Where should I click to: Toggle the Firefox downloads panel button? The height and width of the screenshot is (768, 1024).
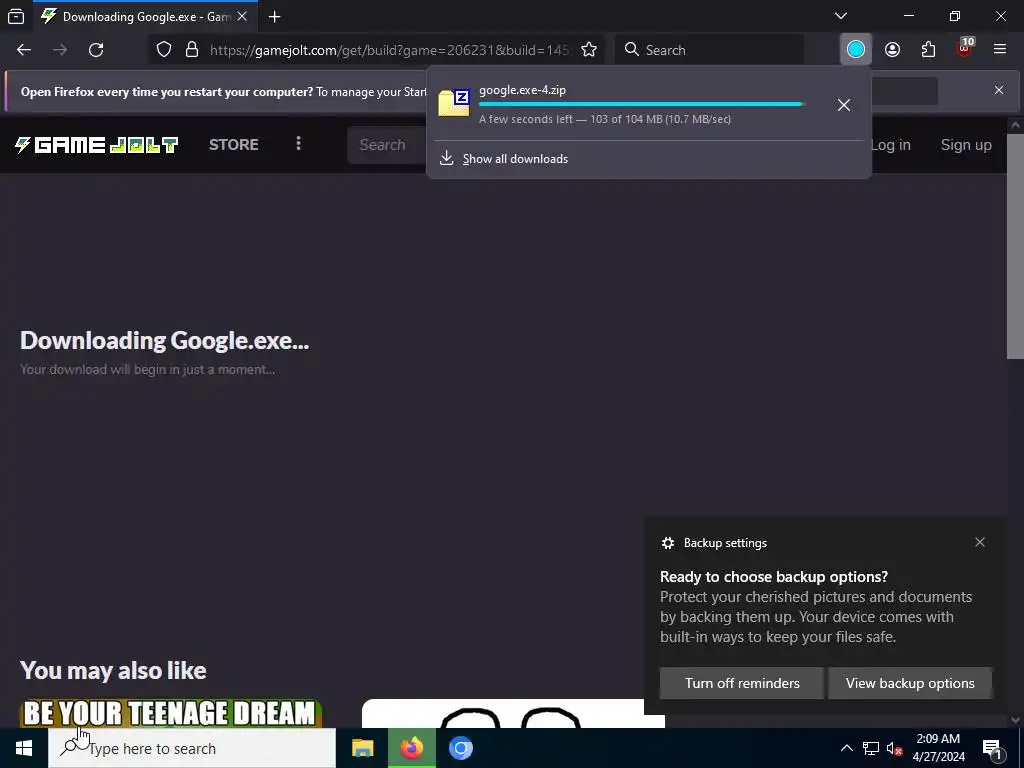click(x=856, y=50)
